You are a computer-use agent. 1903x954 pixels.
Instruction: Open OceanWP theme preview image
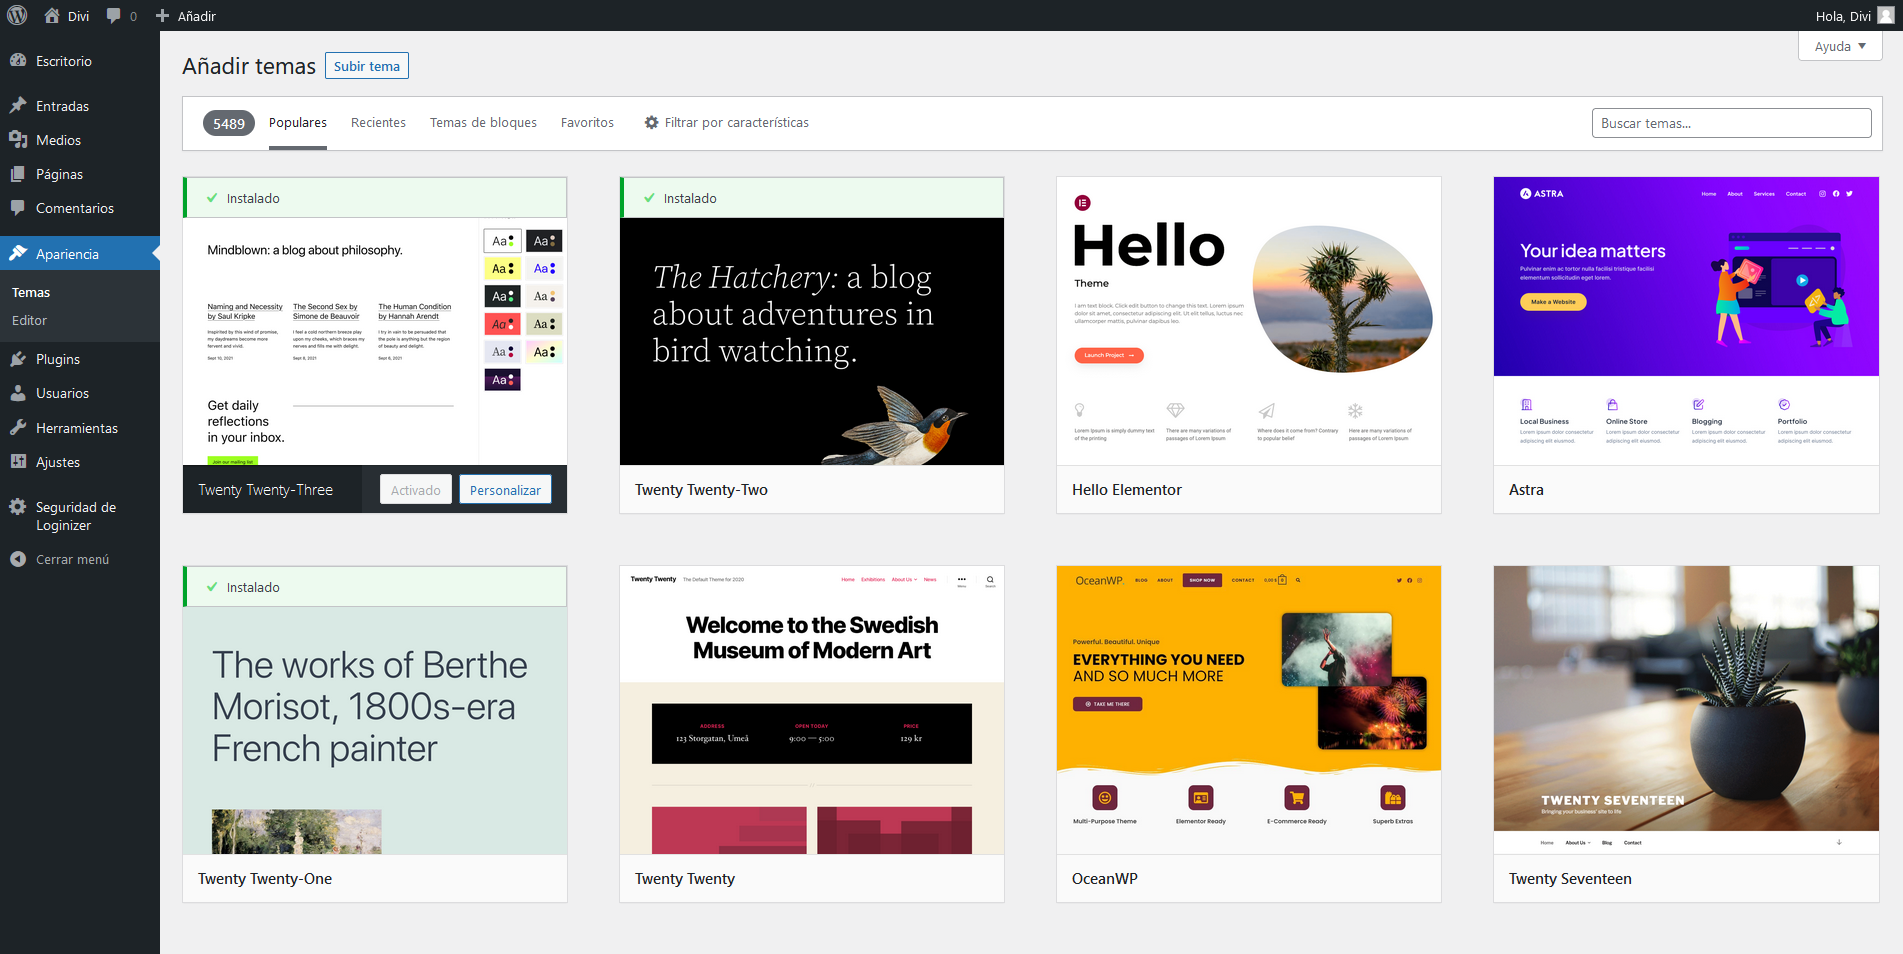click(1249, 710)
